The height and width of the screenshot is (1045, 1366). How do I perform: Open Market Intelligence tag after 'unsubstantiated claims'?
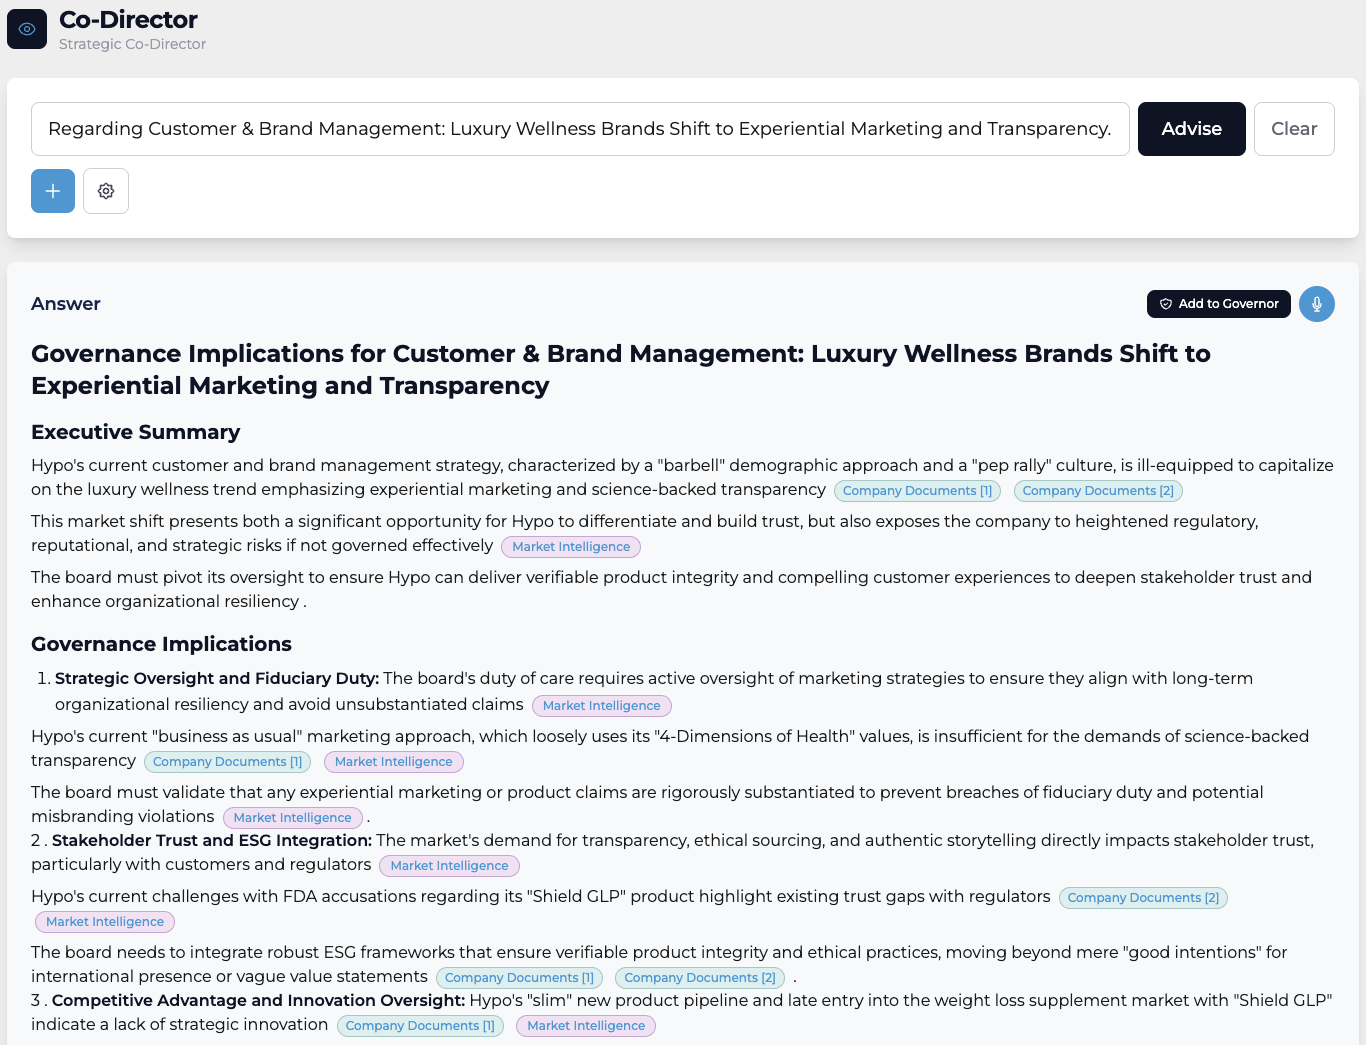coord(601,706)
